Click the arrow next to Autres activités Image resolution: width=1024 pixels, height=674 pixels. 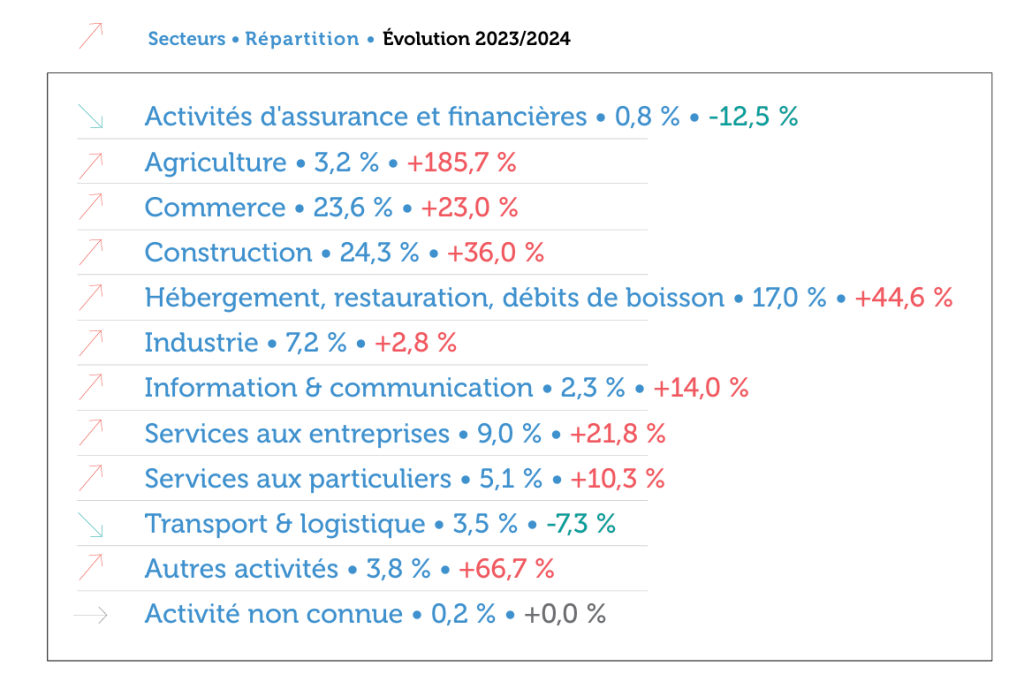click(91, 568)
